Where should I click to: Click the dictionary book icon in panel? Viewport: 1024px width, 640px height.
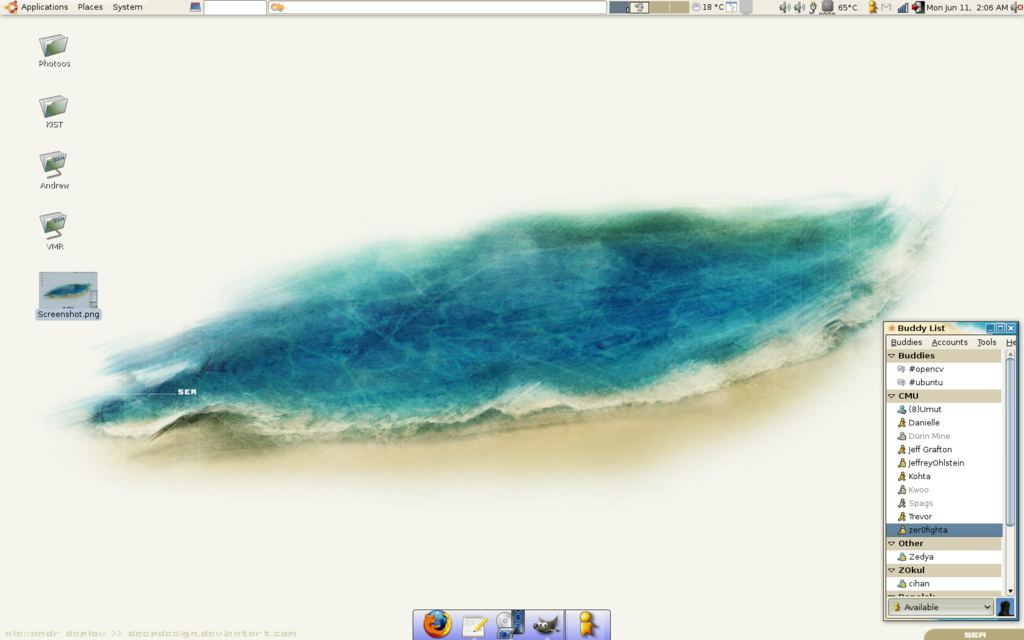click(x=195, y=7)
